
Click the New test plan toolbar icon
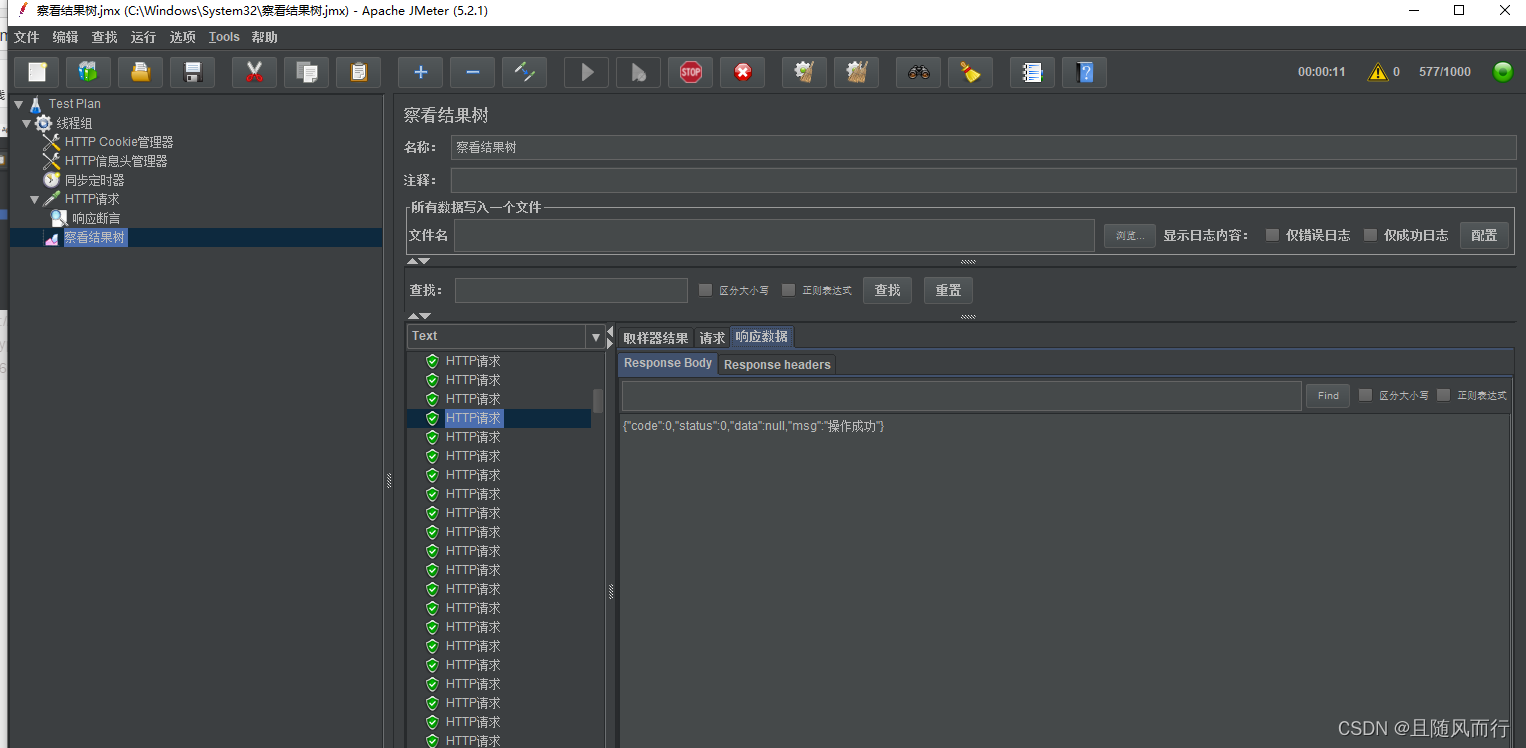pos(37,72)
